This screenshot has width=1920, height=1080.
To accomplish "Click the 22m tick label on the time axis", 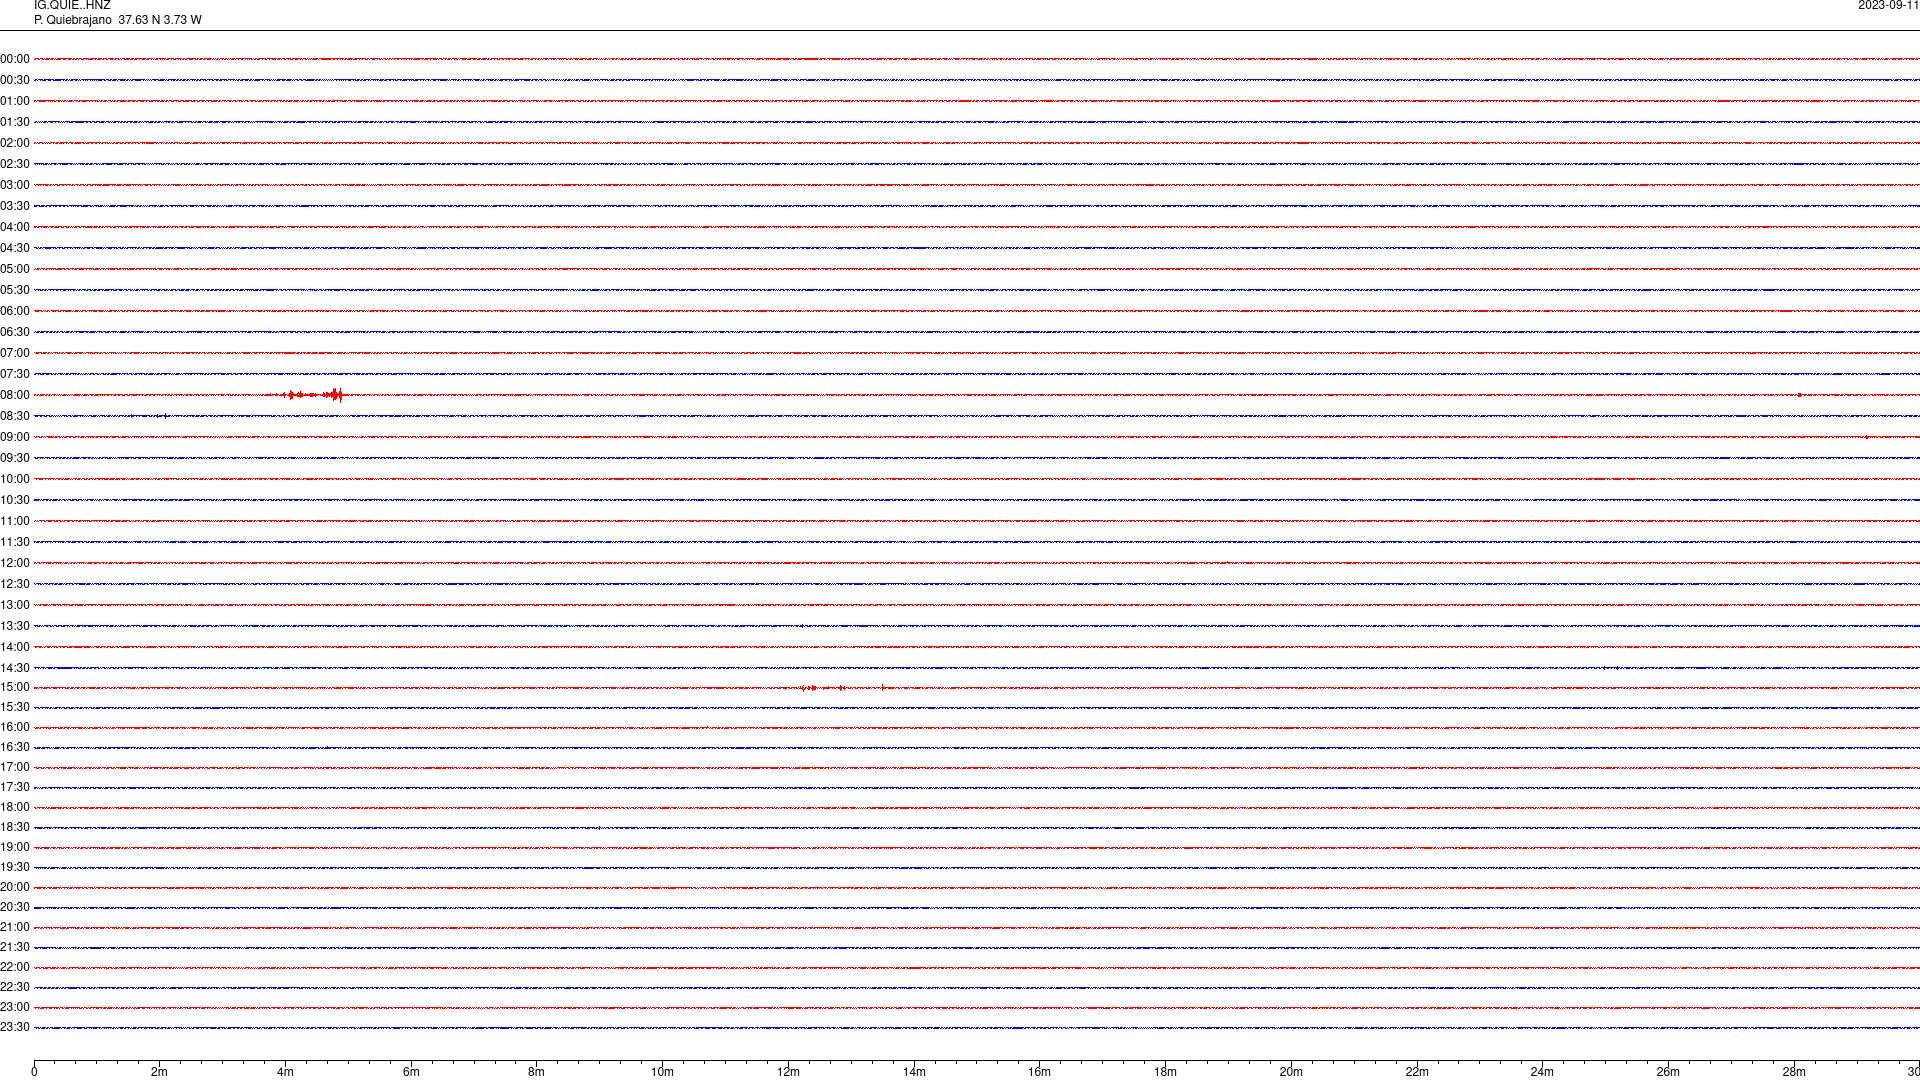I will coord(1417,1072).
